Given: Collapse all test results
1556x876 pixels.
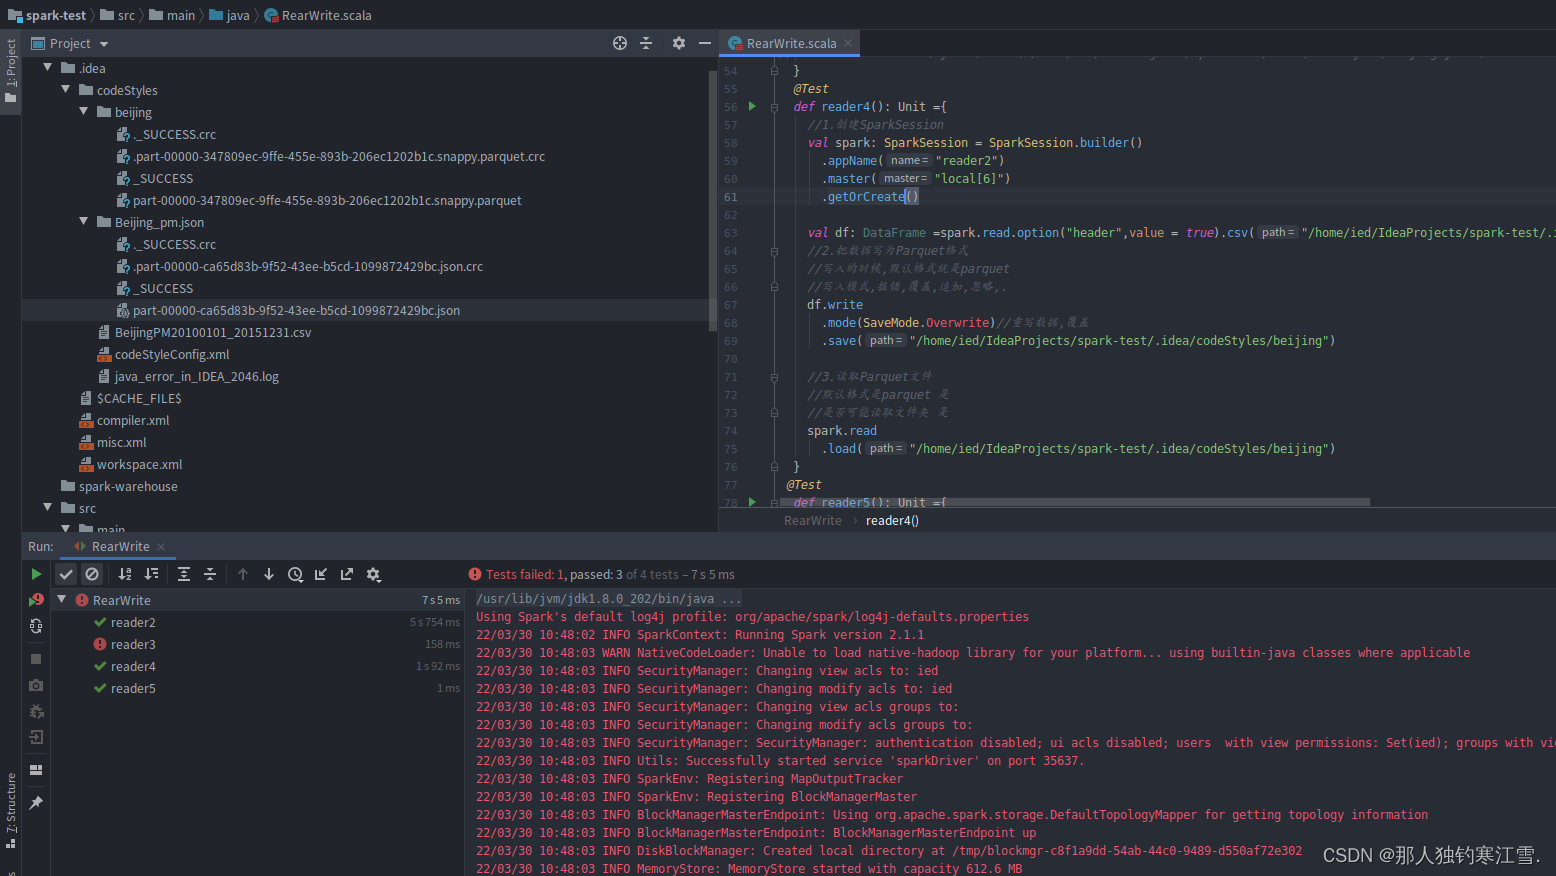Looking at the screenshot, I should click(x=210, y=574).
